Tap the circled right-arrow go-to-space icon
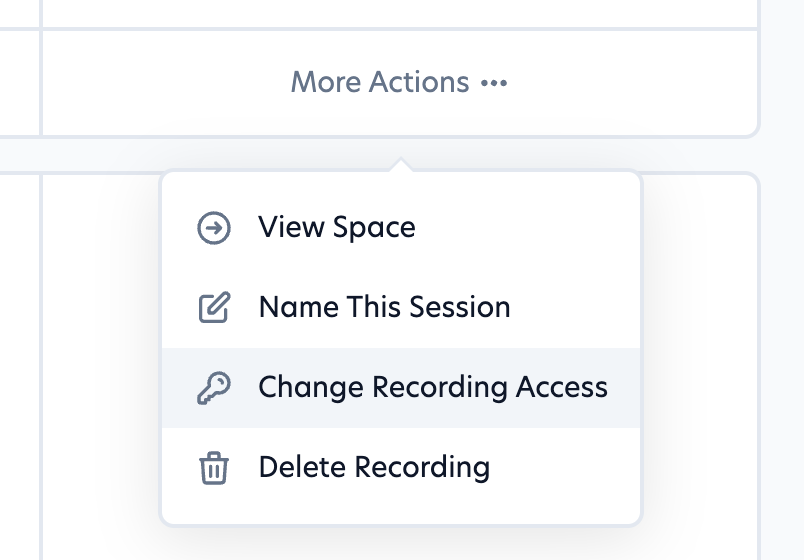The image size is (804, 560). click(x=214, y=228)
